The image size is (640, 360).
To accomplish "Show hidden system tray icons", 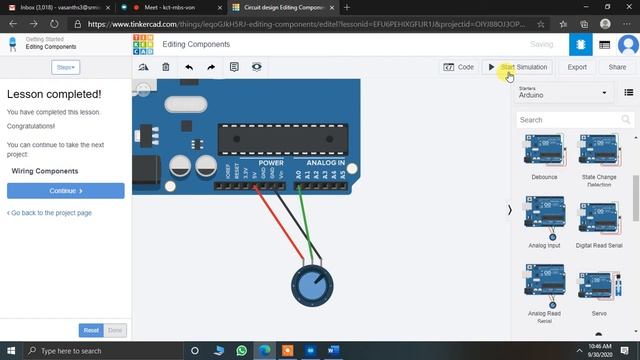I will (x=579, y=351).
